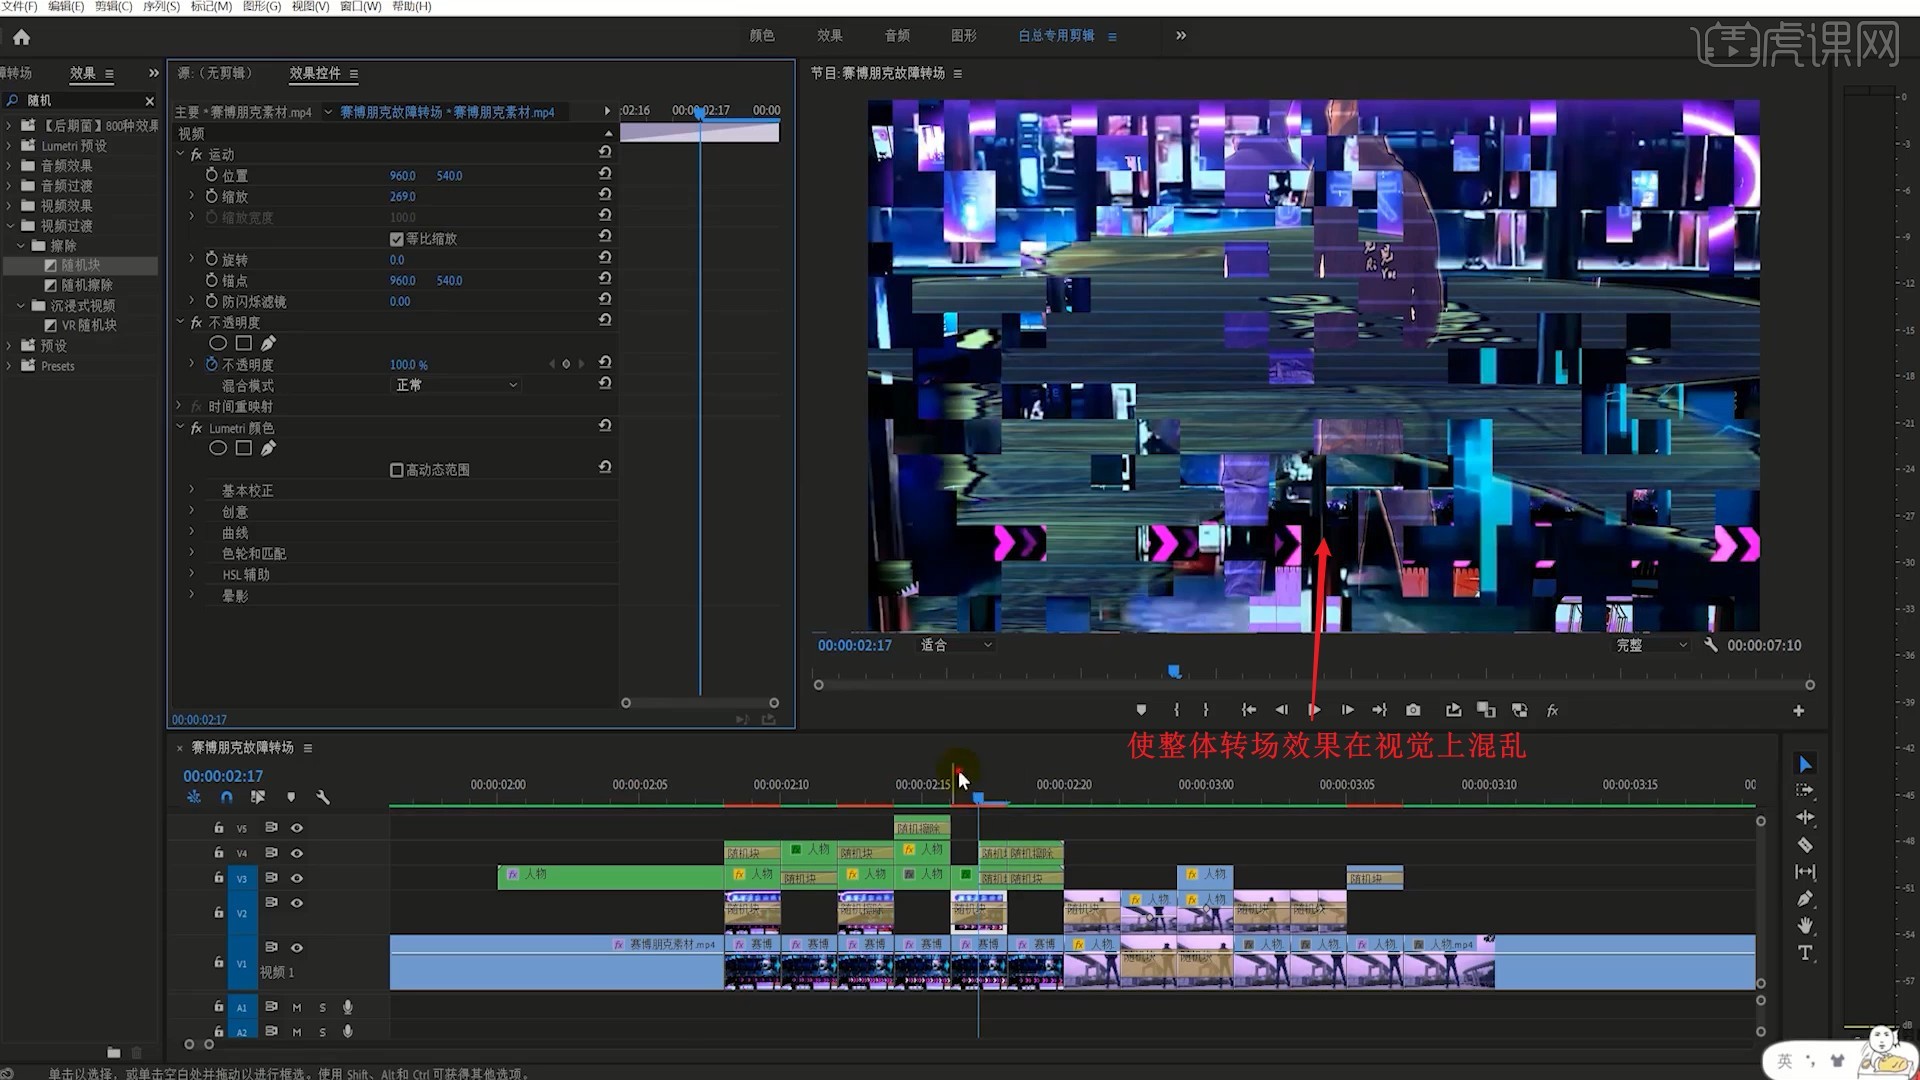Show more workspaces overflow arrows
The height and width of the screenshot is (1080, 1920).
point(1181,35)
